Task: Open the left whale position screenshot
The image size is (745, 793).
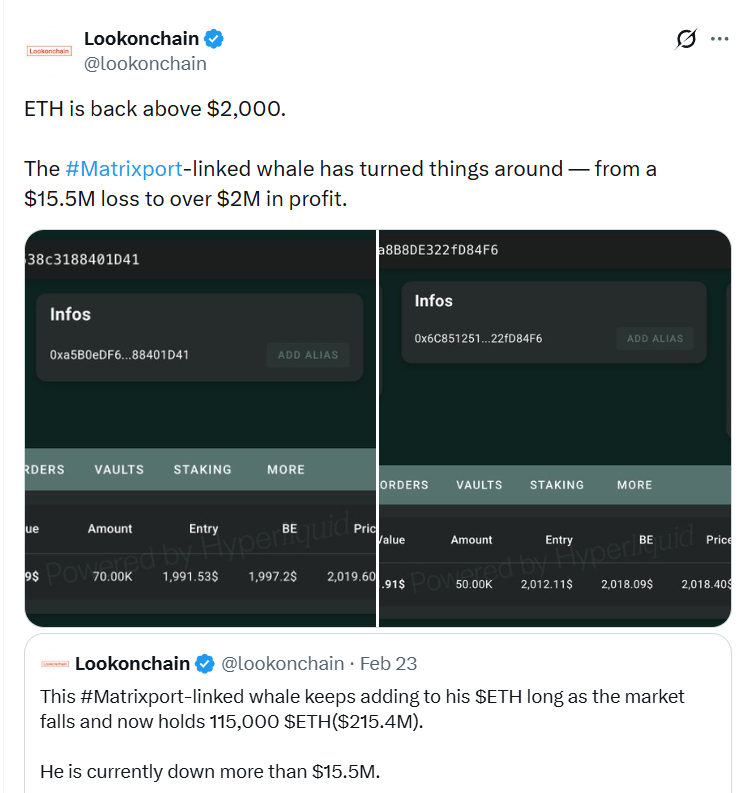Action: pos(200,428)
